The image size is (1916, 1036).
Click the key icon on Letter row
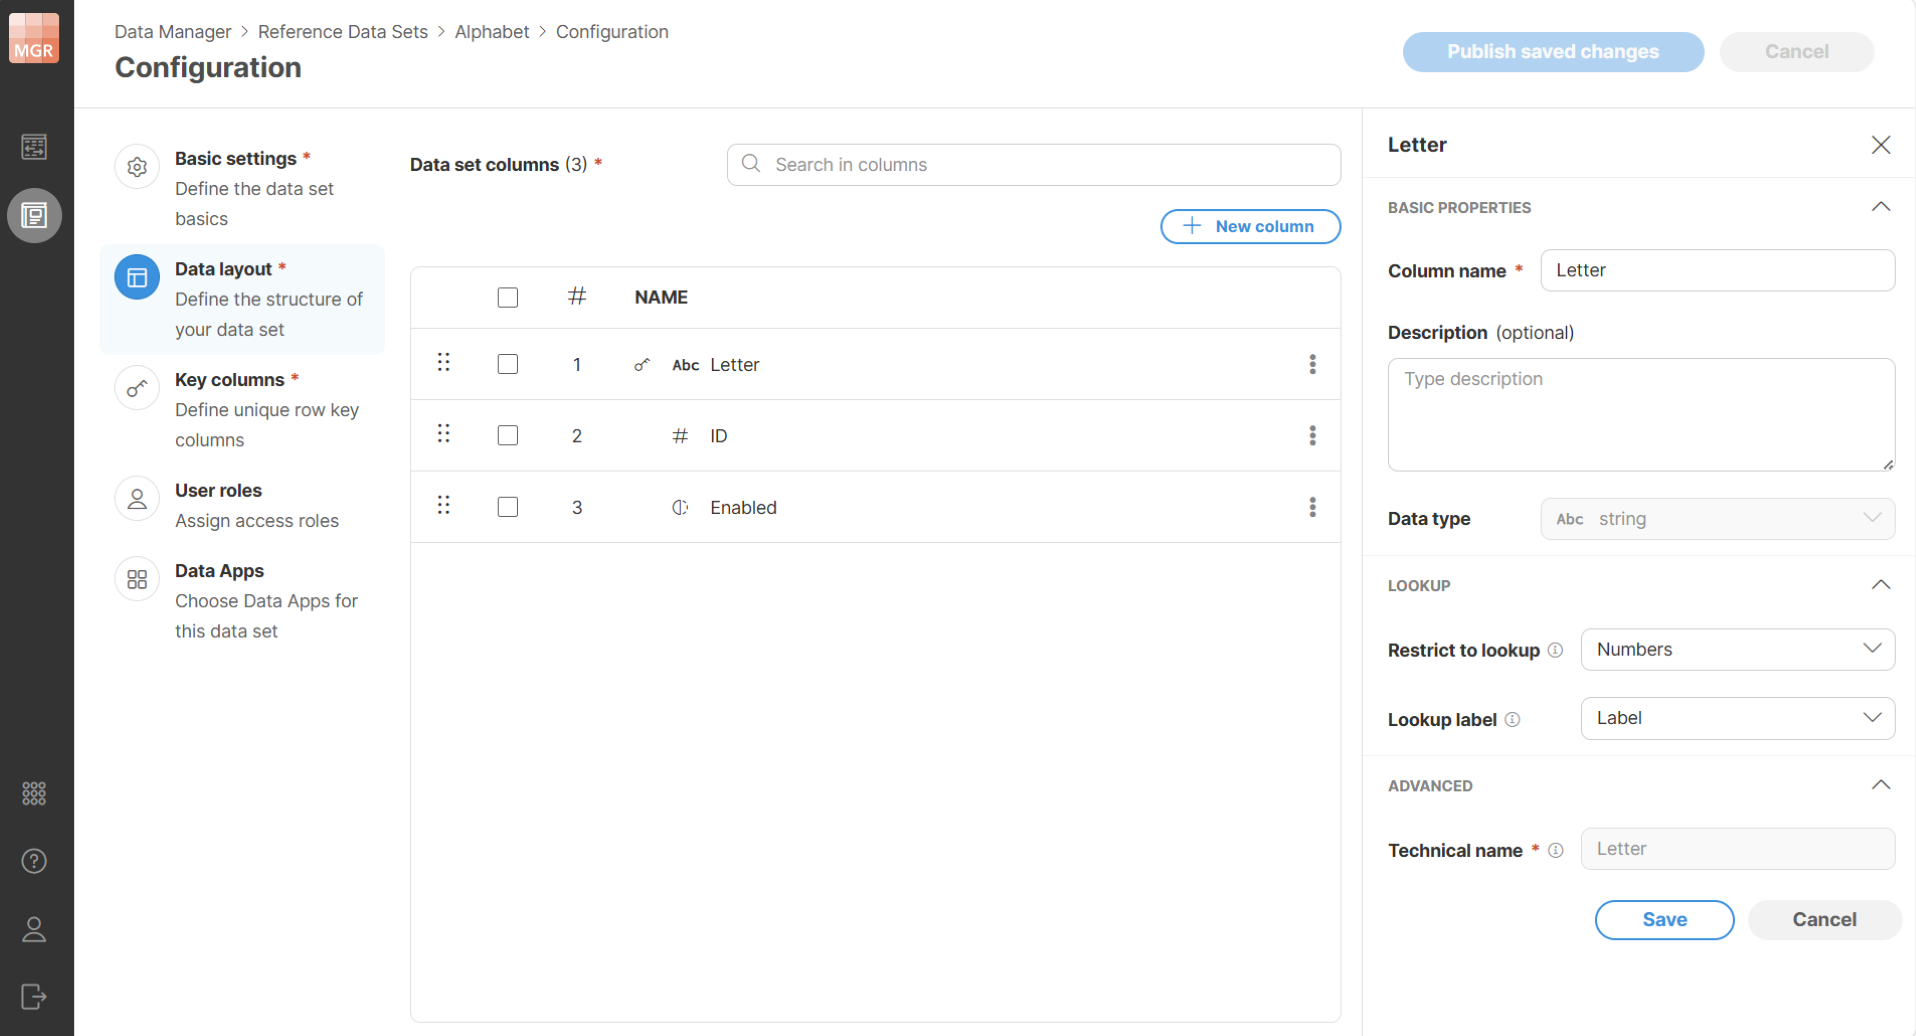point(642,365)
